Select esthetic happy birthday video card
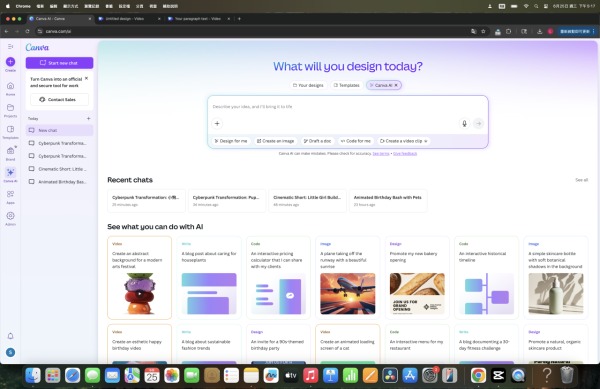The image size is (600, 389). click(x=140, y=344)
